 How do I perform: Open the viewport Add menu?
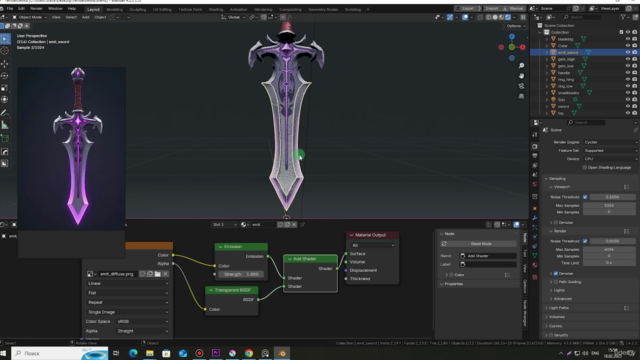coord(86,17)
